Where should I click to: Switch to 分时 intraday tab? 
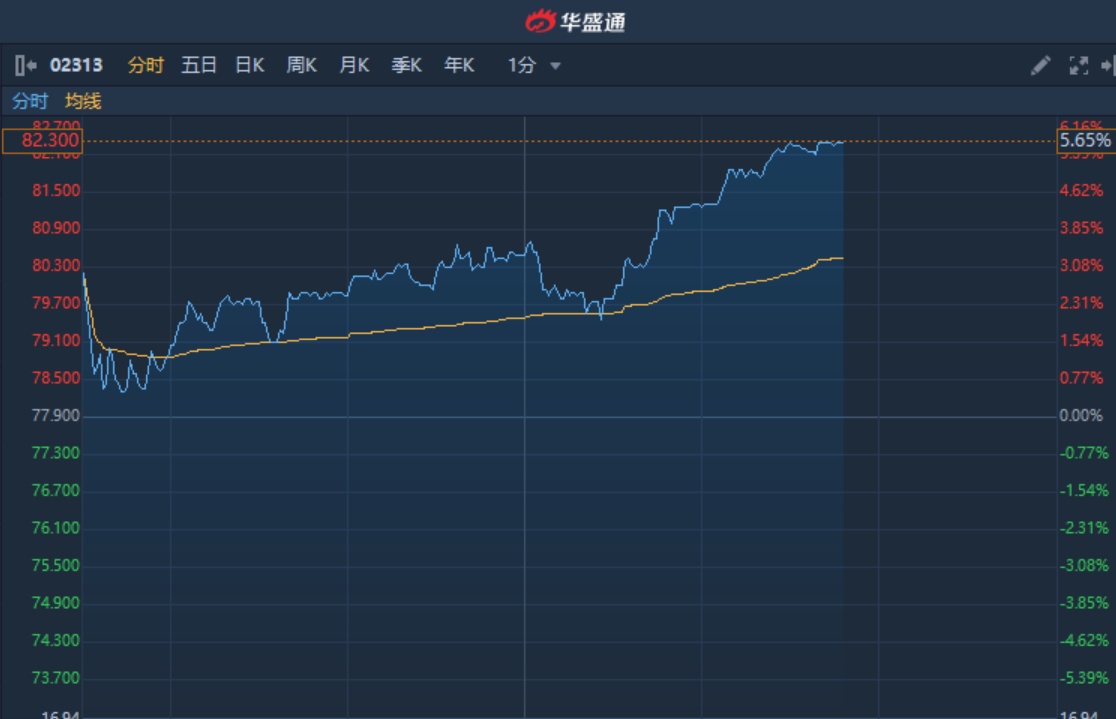click(x=145, y=66)
